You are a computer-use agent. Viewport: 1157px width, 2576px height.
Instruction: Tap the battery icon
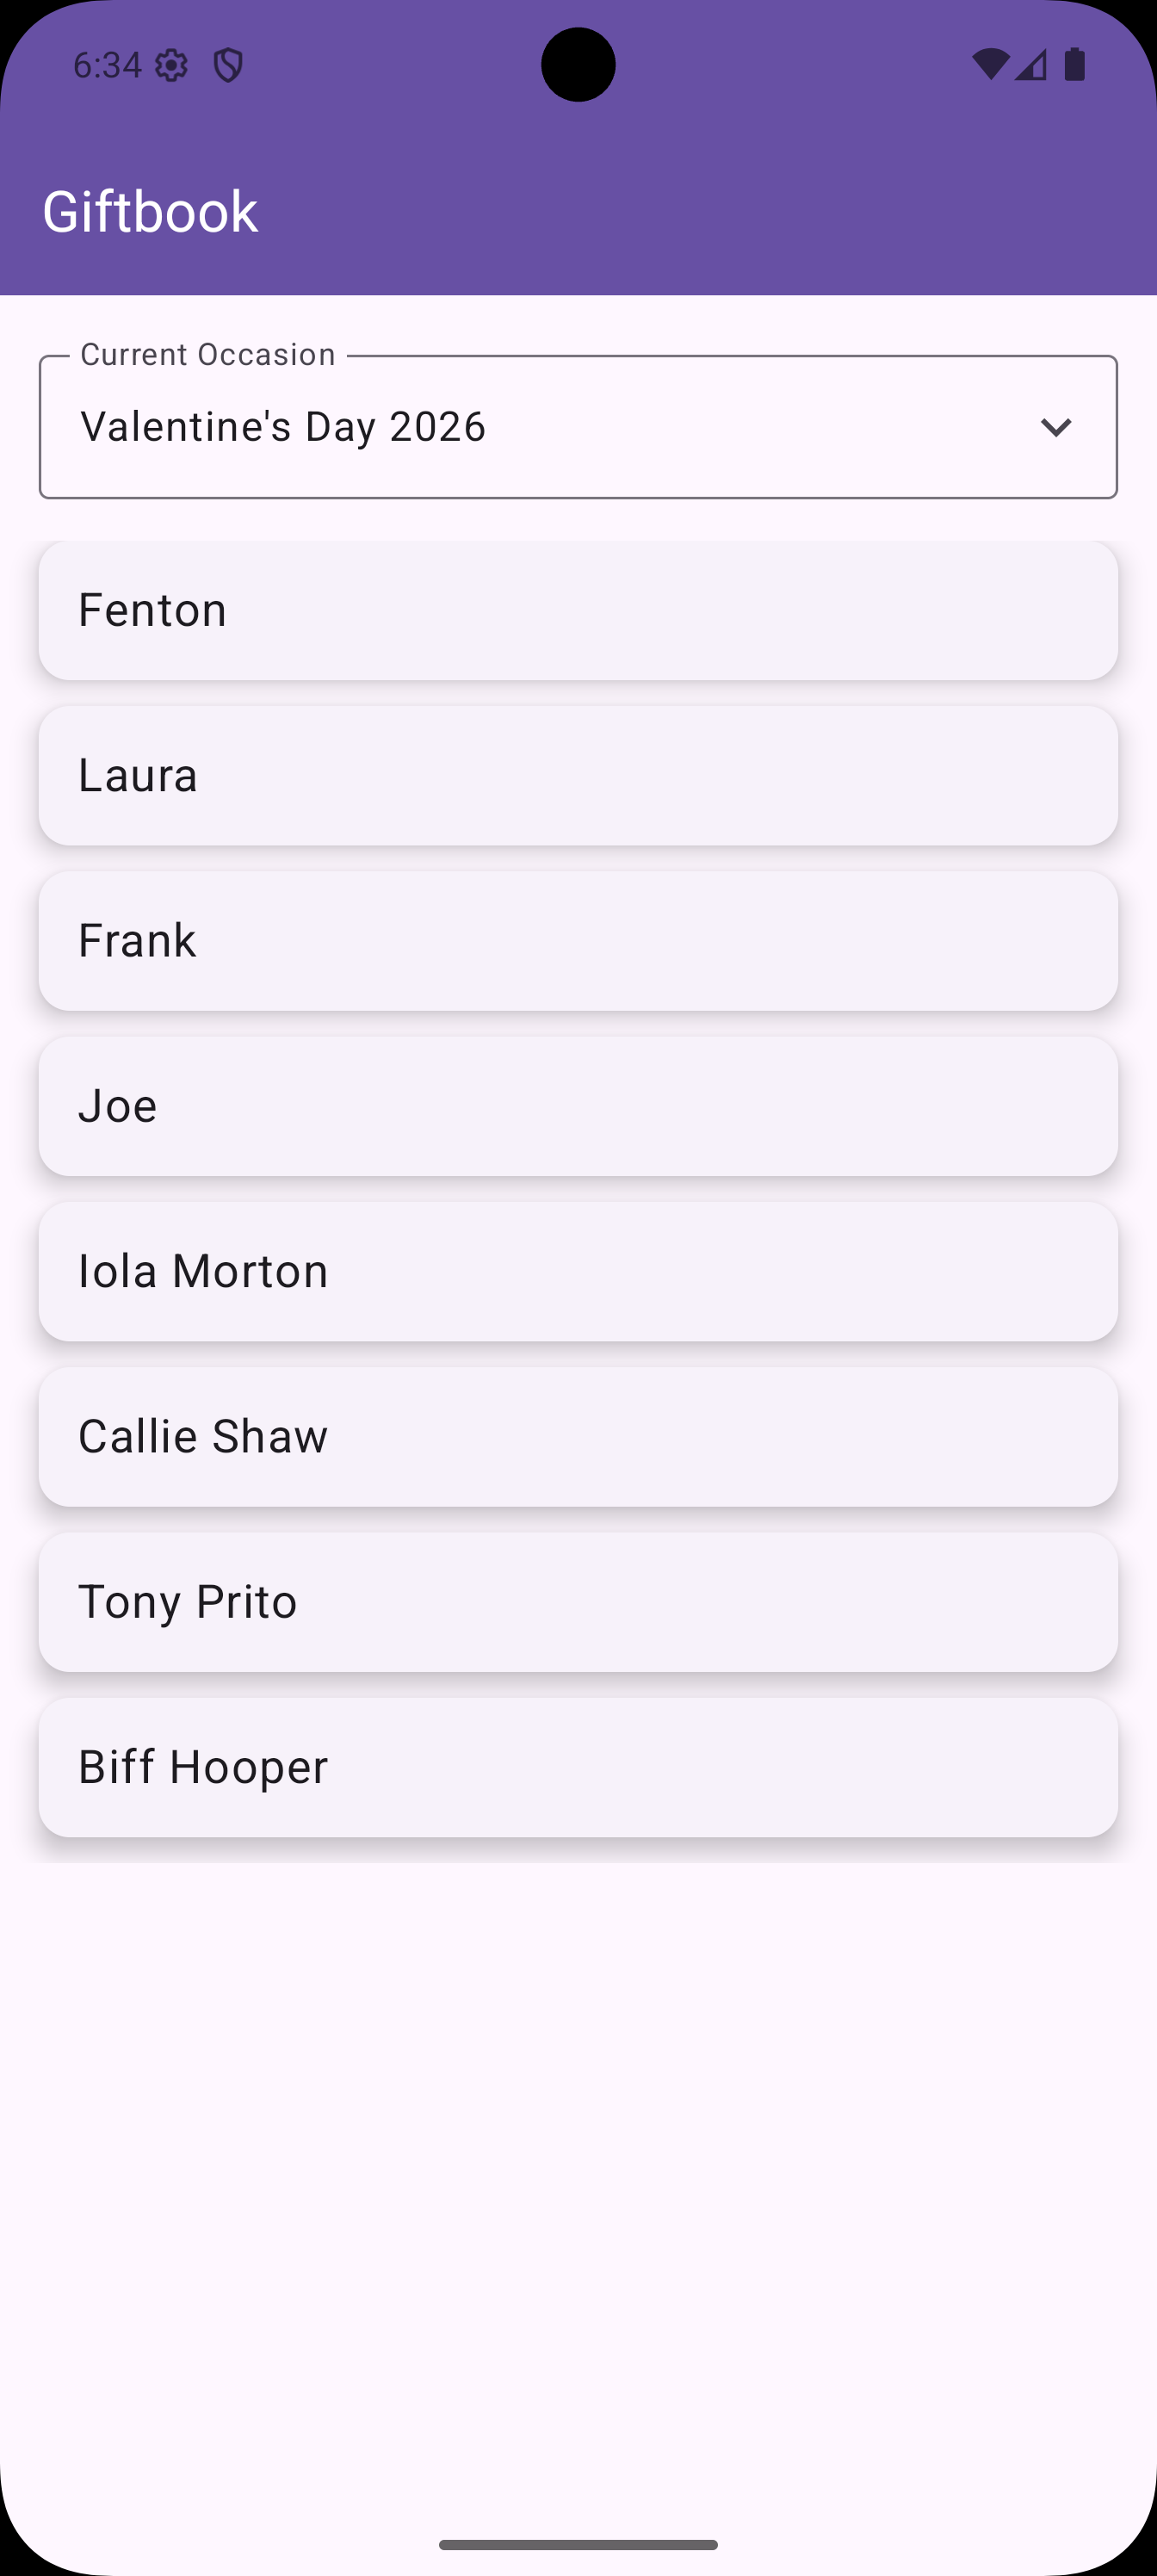(1075, 65)
